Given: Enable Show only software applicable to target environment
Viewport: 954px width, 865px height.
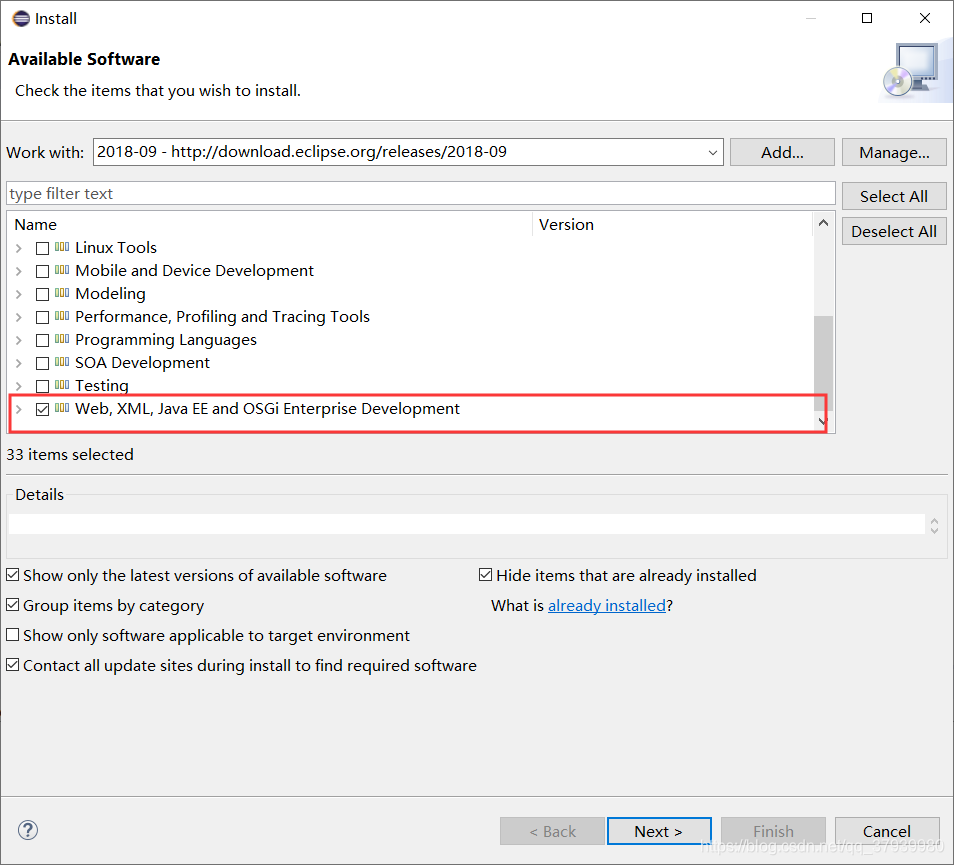Looking at the screenshot, I should (x=12, y=634).
